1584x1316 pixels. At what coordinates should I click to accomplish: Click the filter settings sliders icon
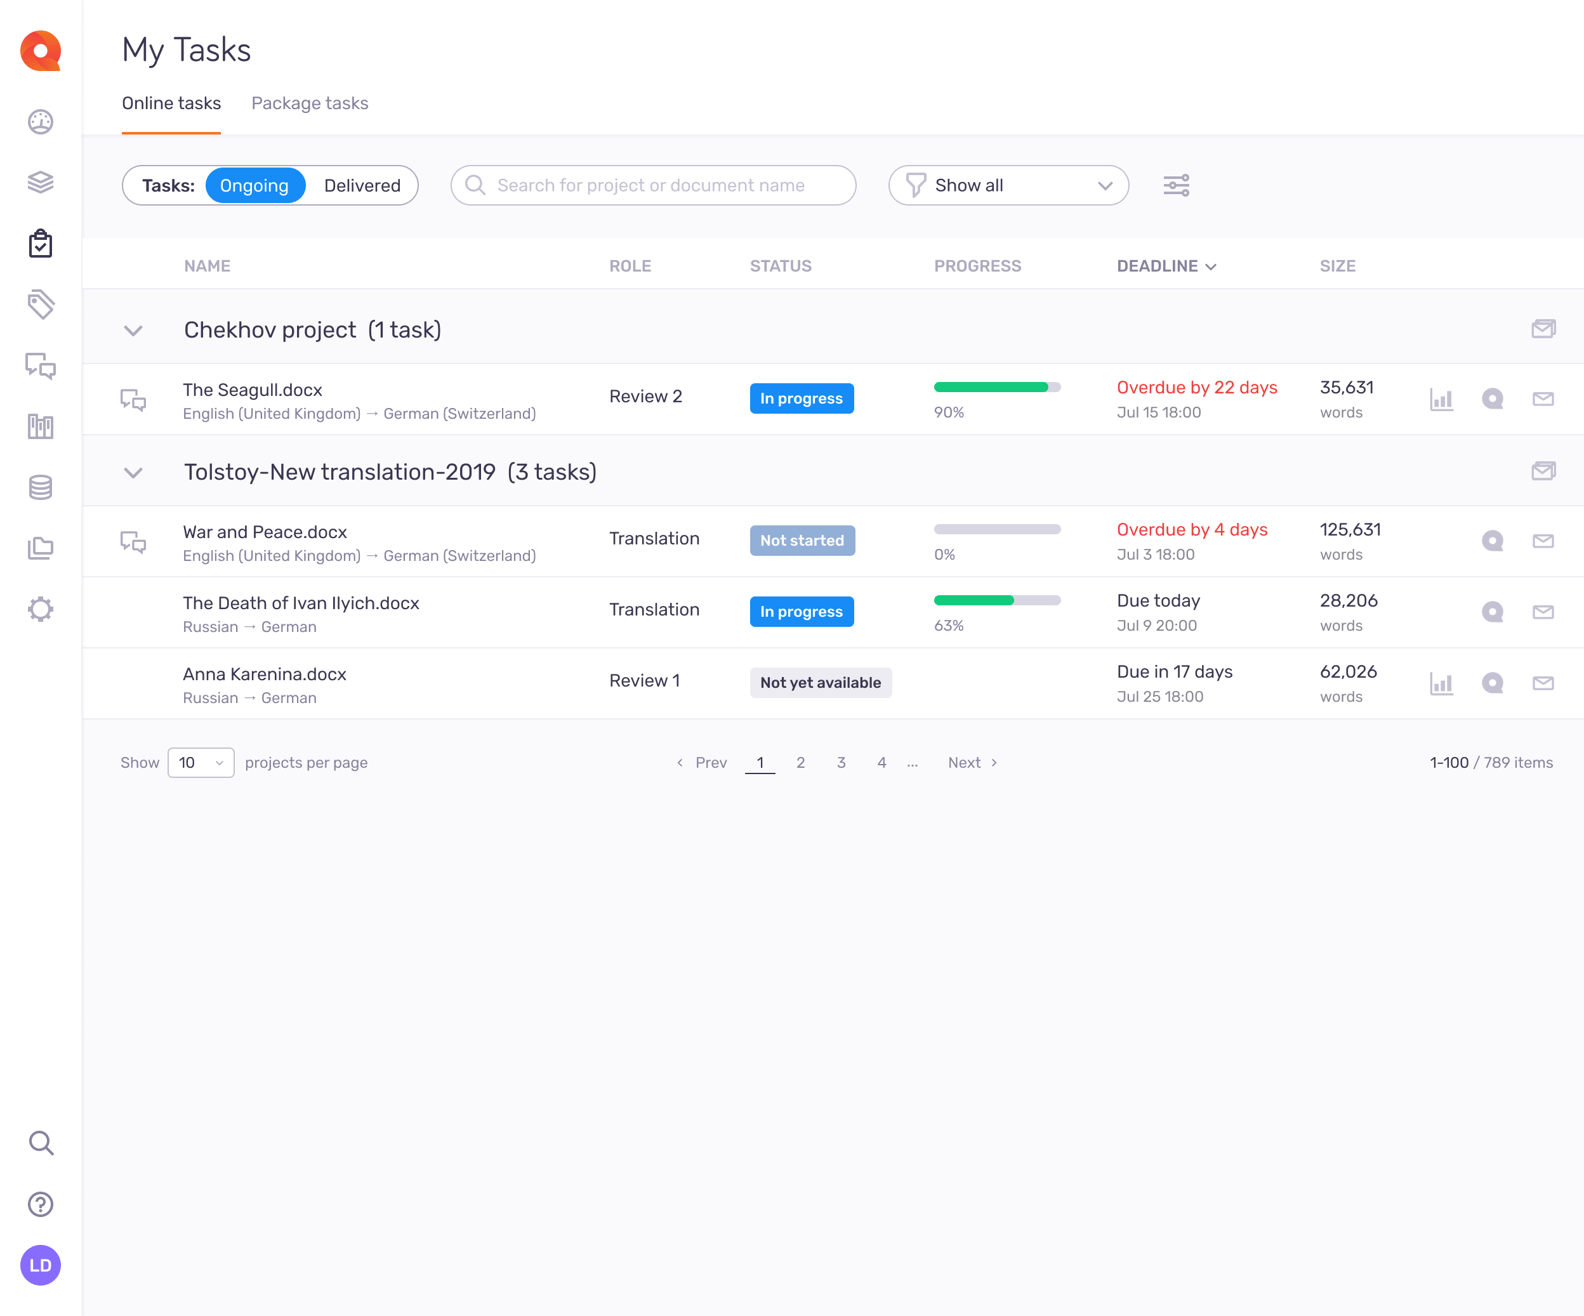[x=1176, y=186]
